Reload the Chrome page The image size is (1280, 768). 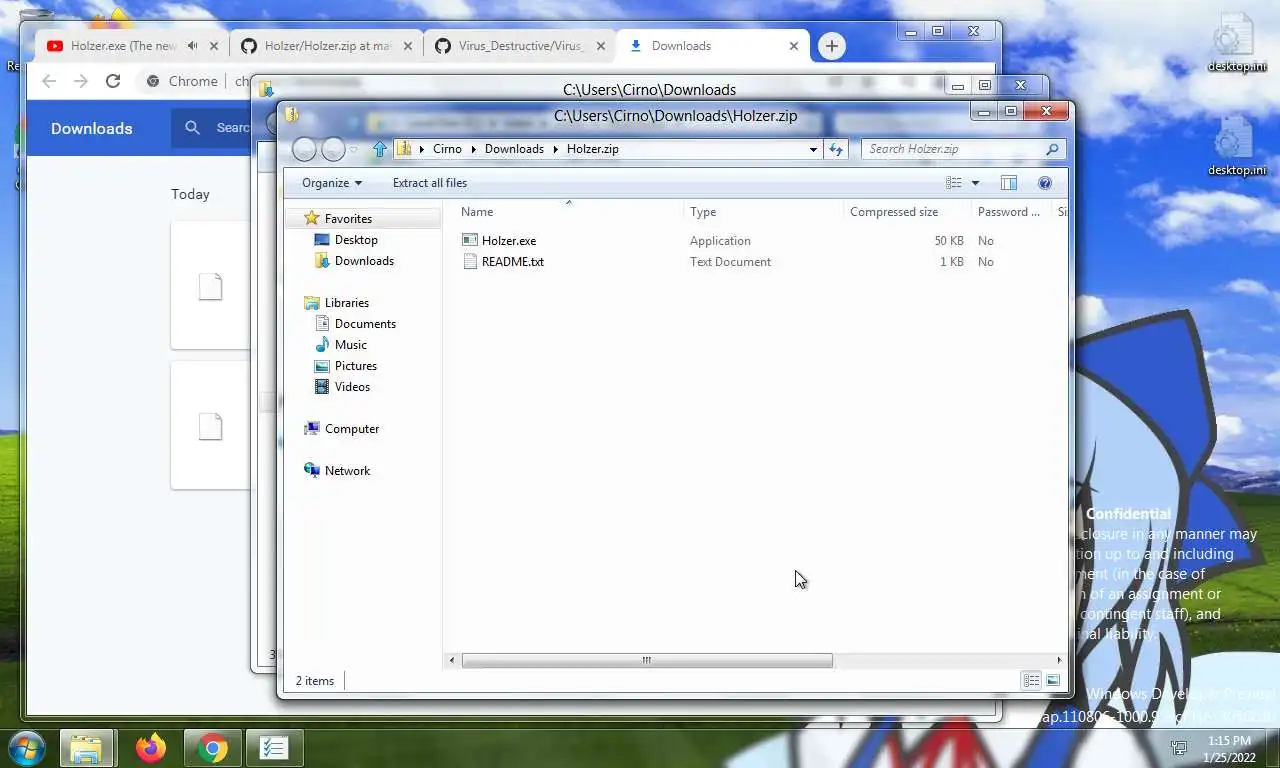[113, 81]
